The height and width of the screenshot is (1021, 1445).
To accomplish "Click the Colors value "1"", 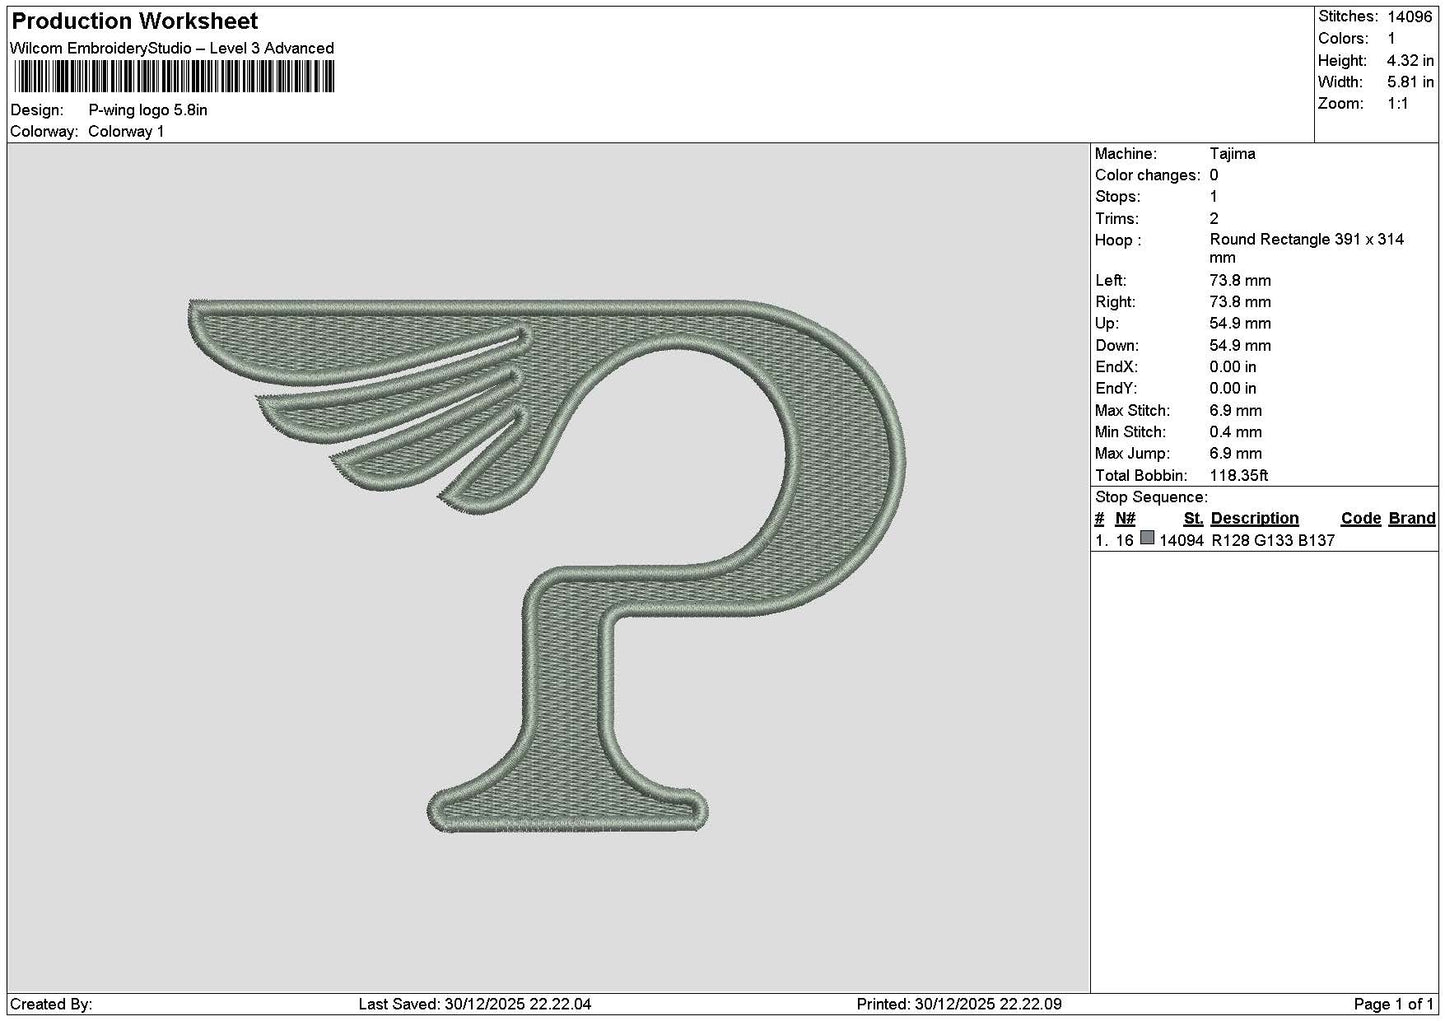I will [1391, 38].
